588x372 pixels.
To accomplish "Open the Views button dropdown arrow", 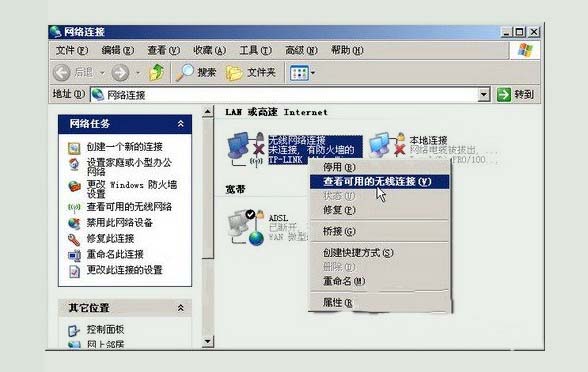I will (x=313, y=73).
